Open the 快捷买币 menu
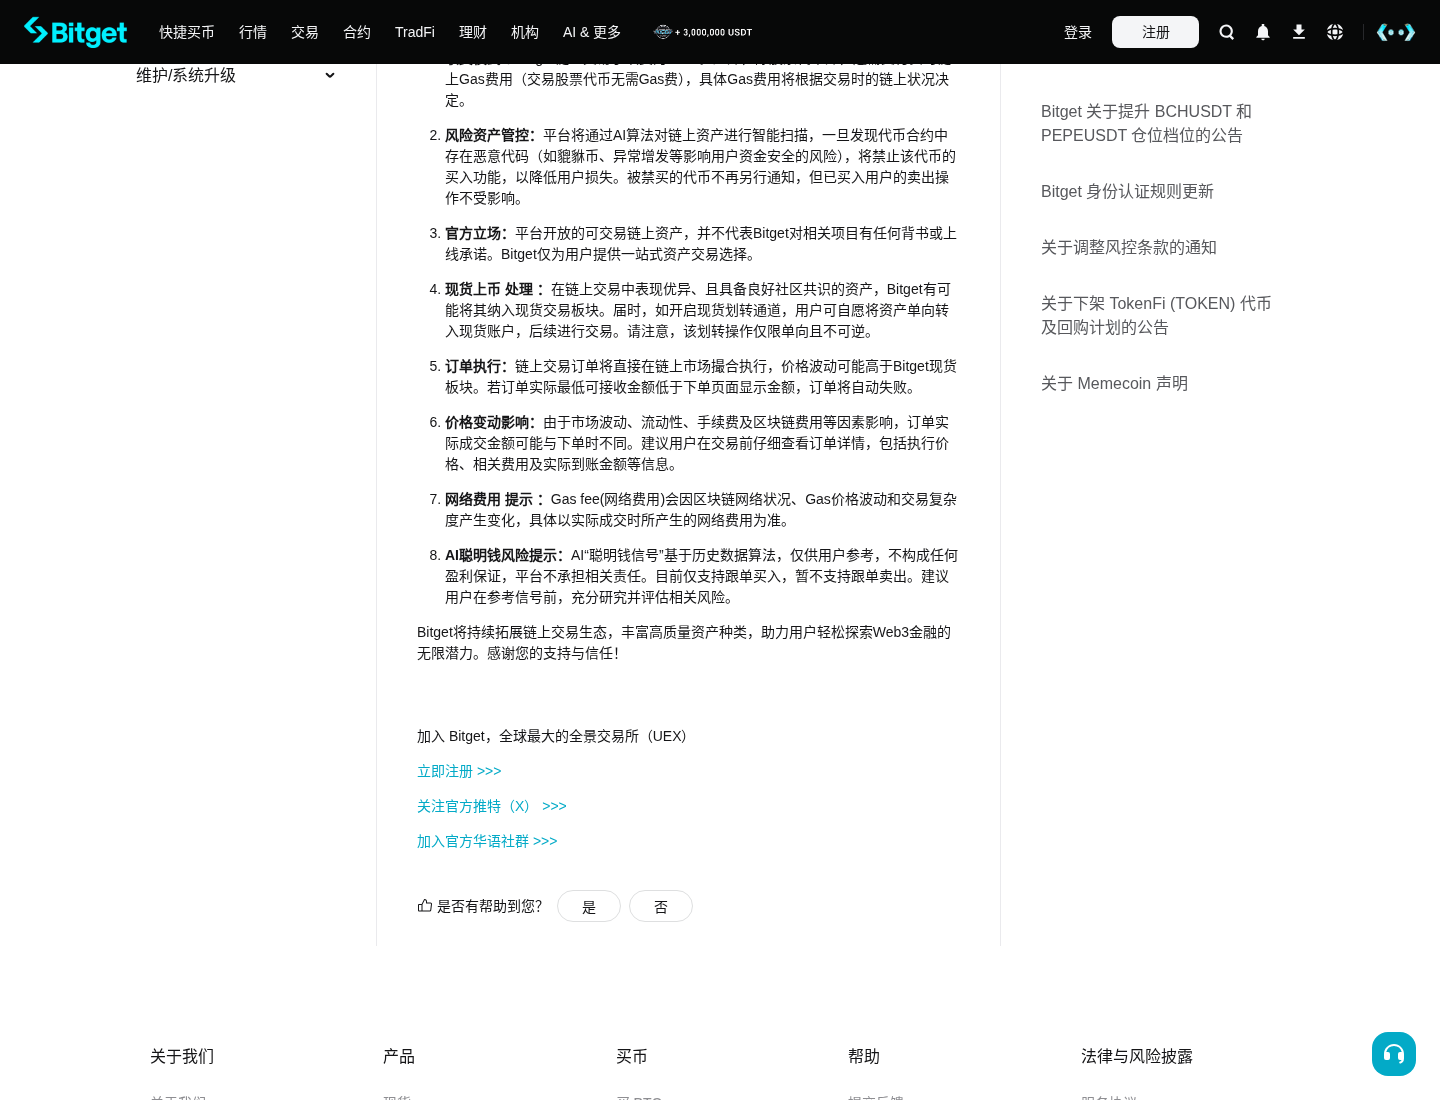 click(187, 32)
